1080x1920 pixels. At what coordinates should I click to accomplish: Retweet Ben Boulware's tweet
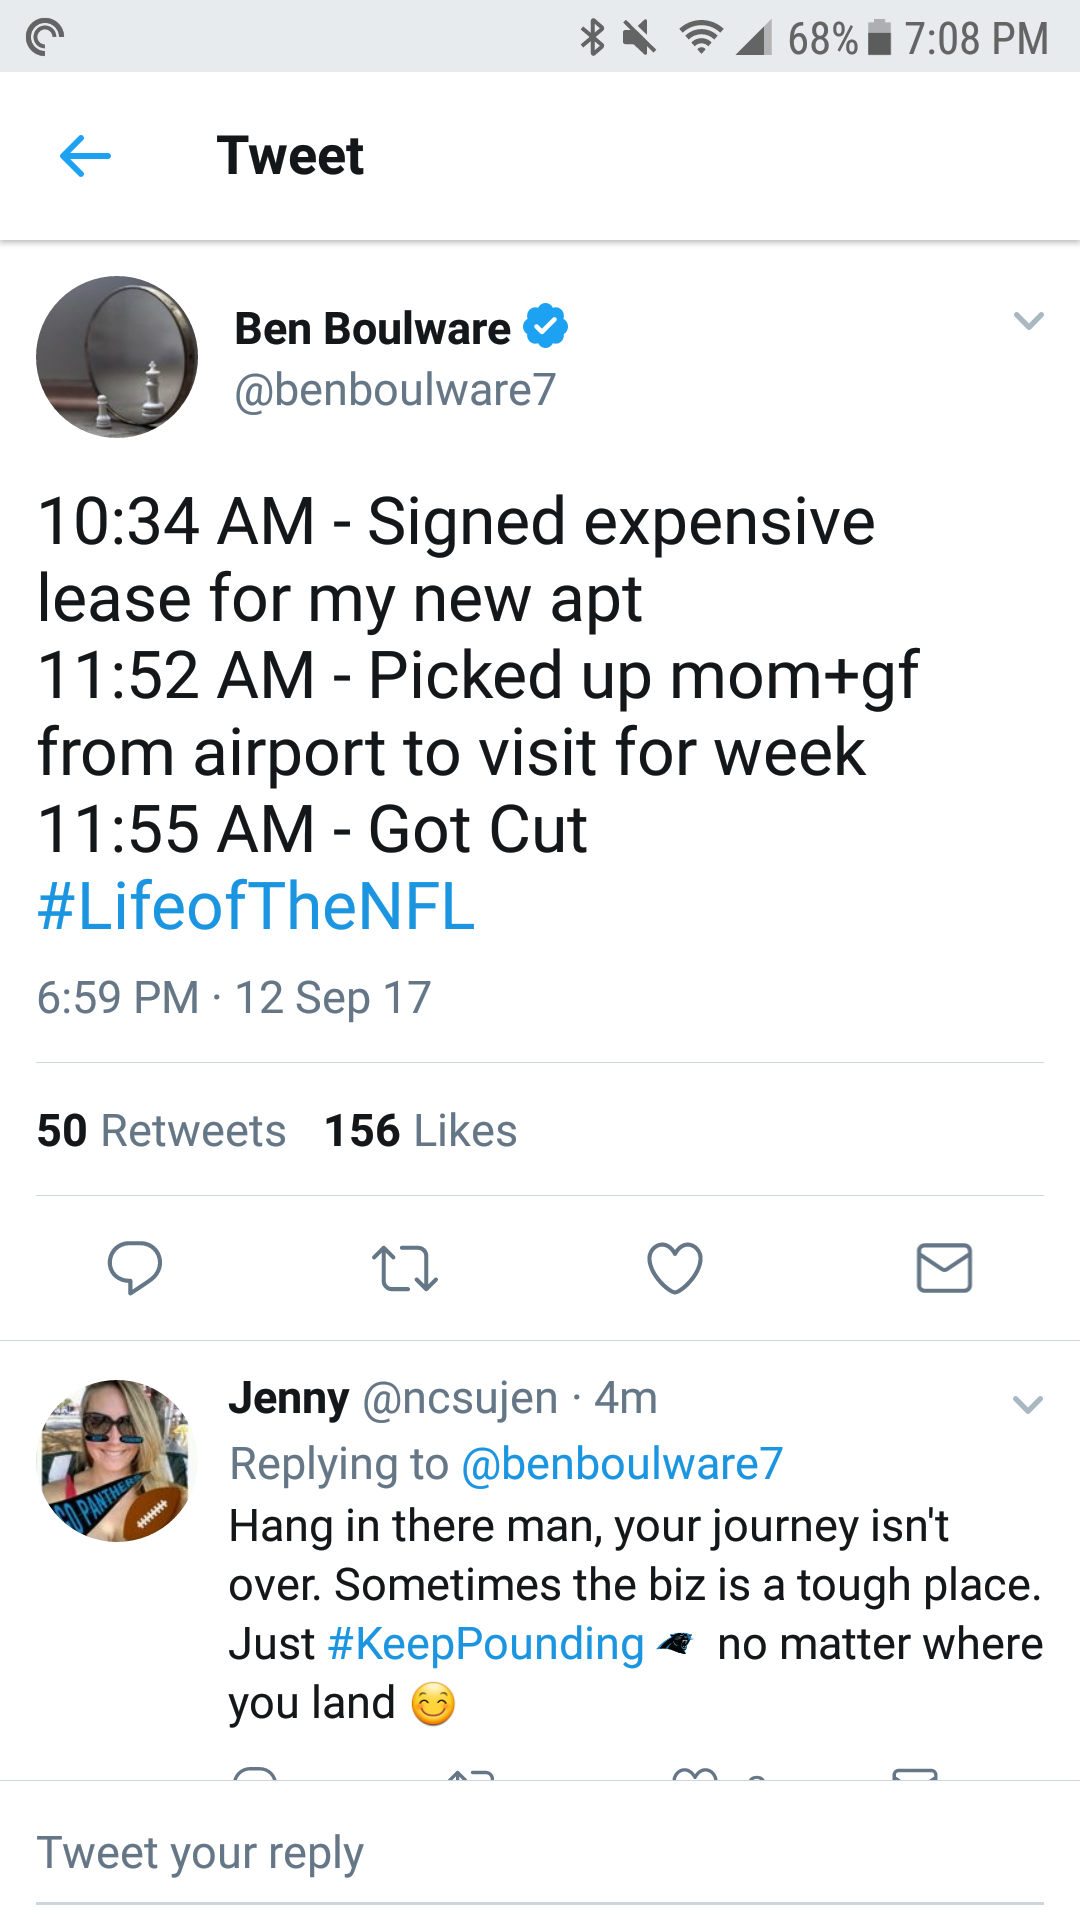pos(405,1268)
